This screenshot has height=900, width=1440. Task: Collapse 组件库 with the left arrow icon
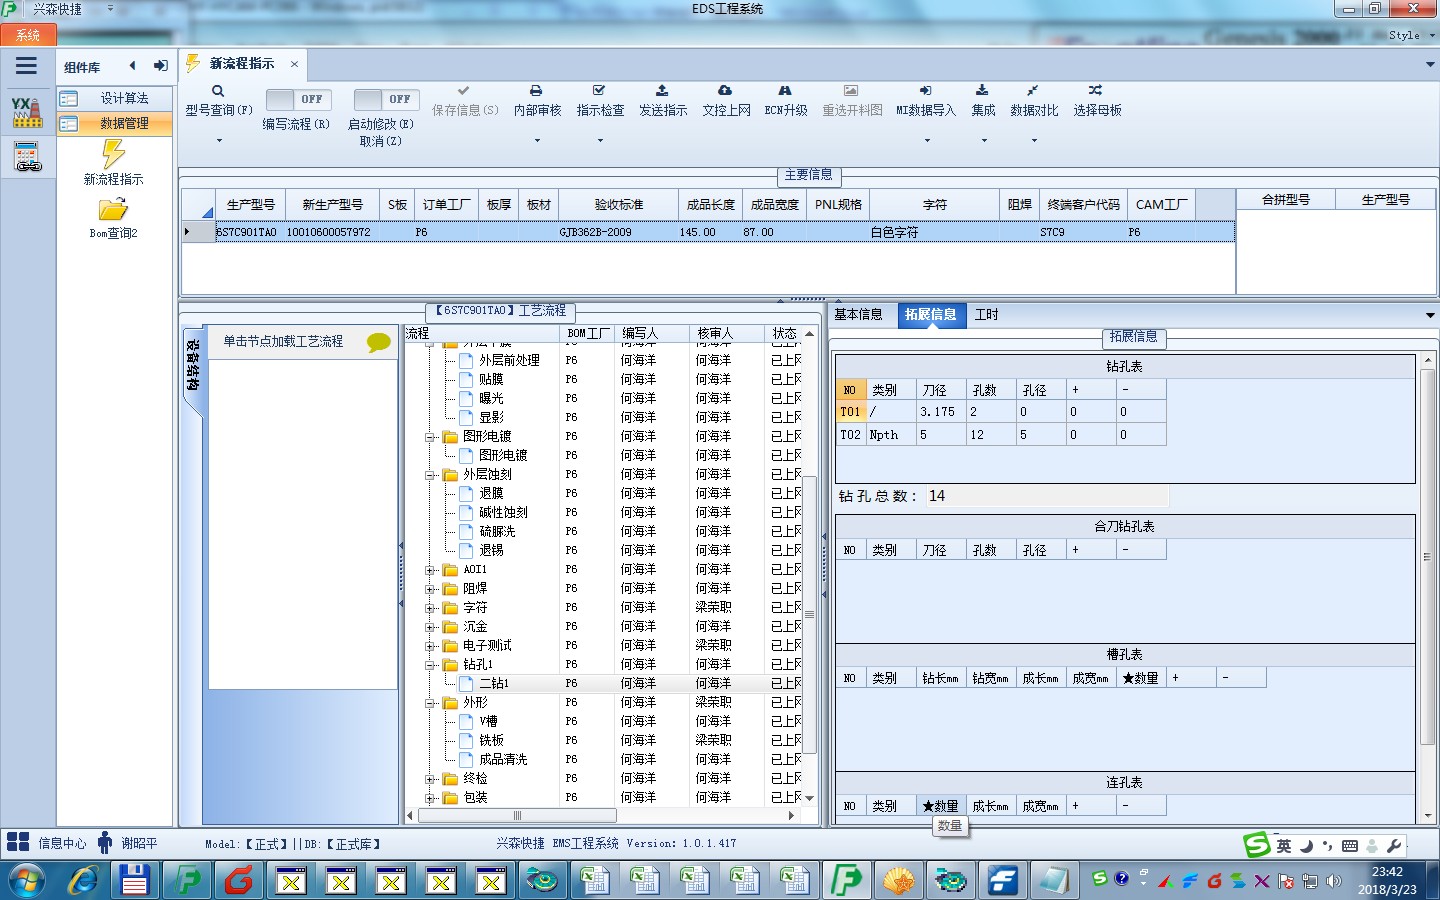coord(132,66)
